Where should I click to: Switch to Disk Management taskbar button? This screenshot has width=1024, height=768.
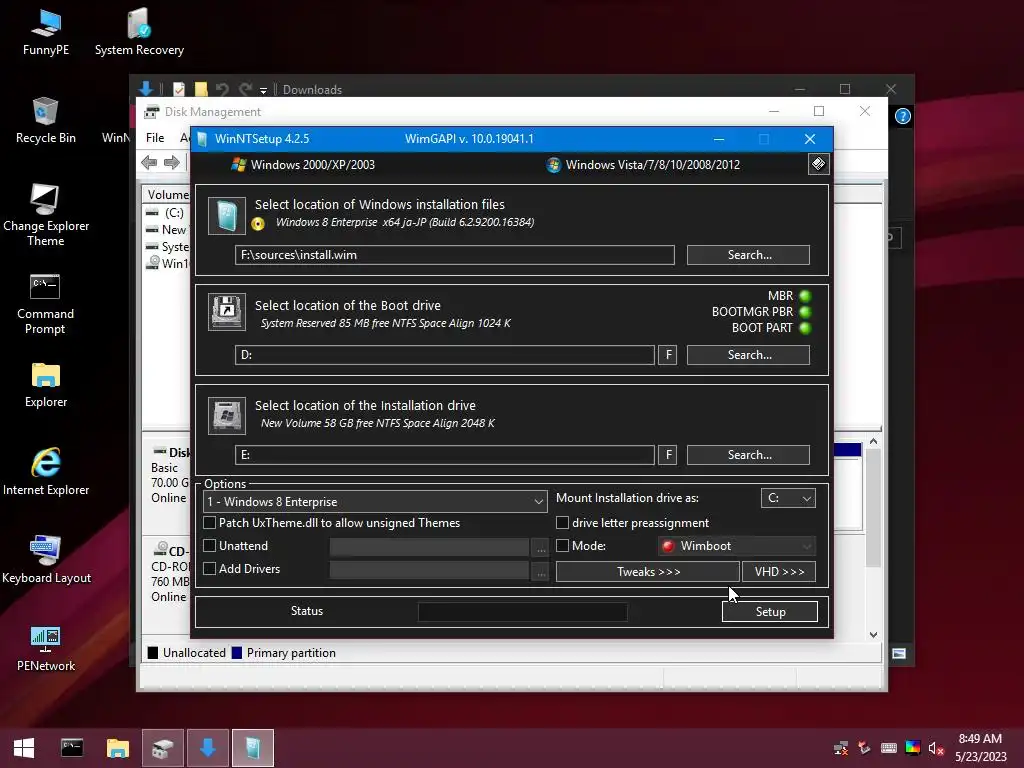point(163,748)
